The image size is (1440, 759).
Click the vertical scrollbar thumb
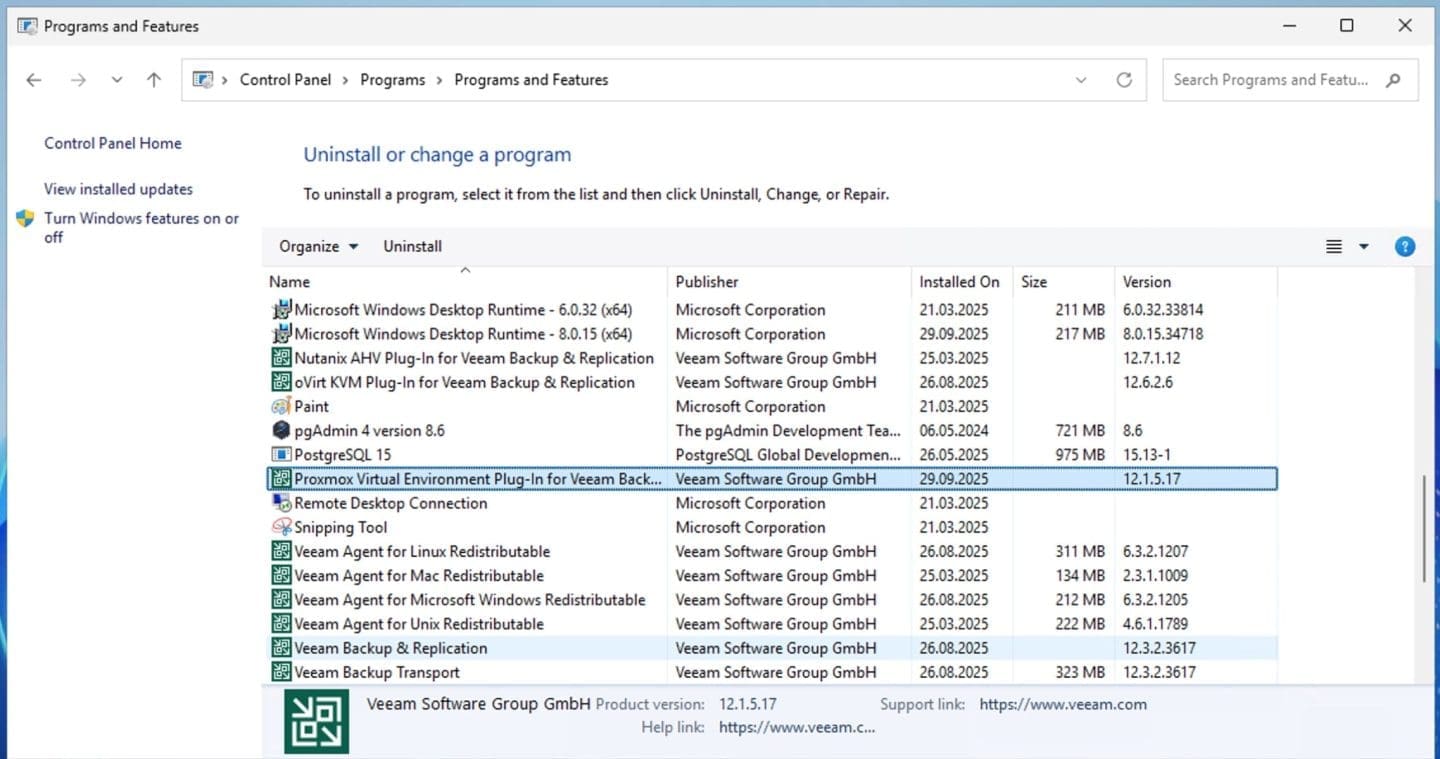coord(1424,529)
